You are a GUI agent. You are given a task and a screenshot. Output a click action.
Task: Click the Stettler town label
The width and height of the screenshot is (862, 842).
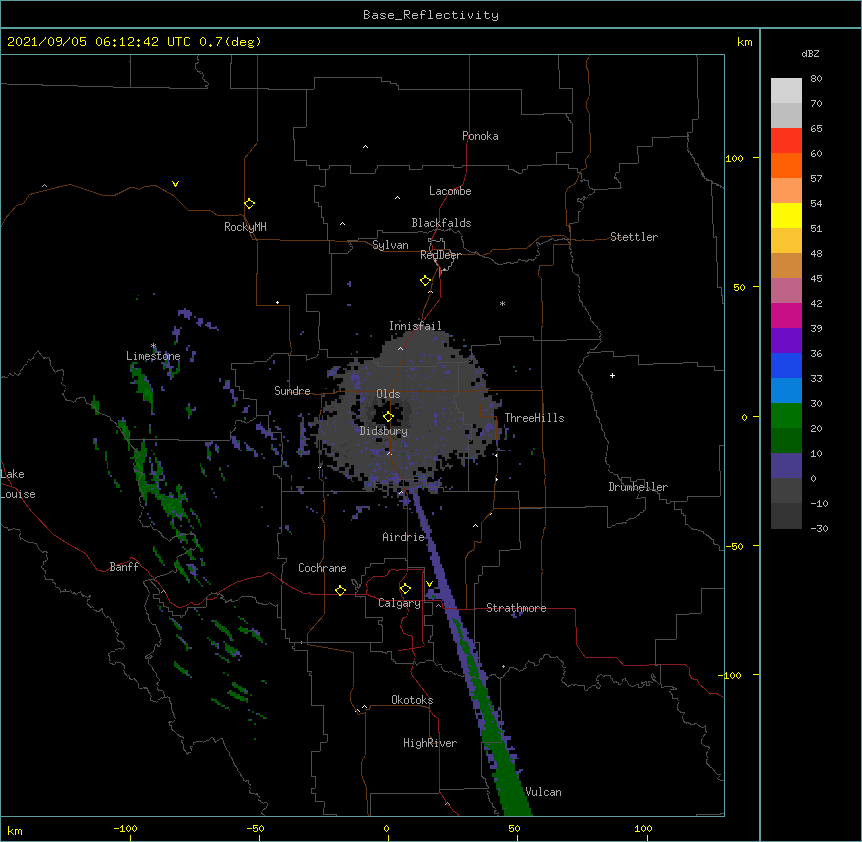[x=634, y=237]
